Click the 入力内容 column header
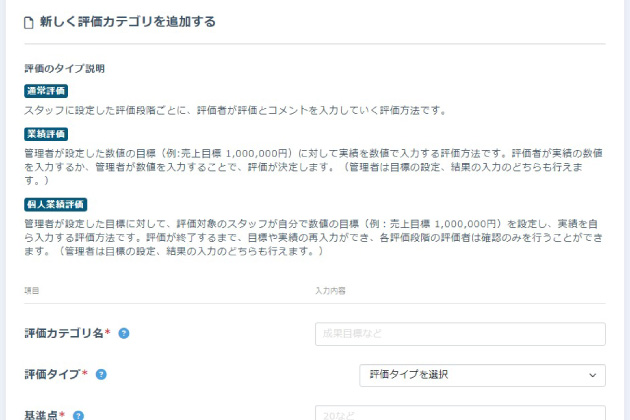Image resolution: width=630 pixels, height=420 pixels. pyautogui.click(x=330, y=291)
